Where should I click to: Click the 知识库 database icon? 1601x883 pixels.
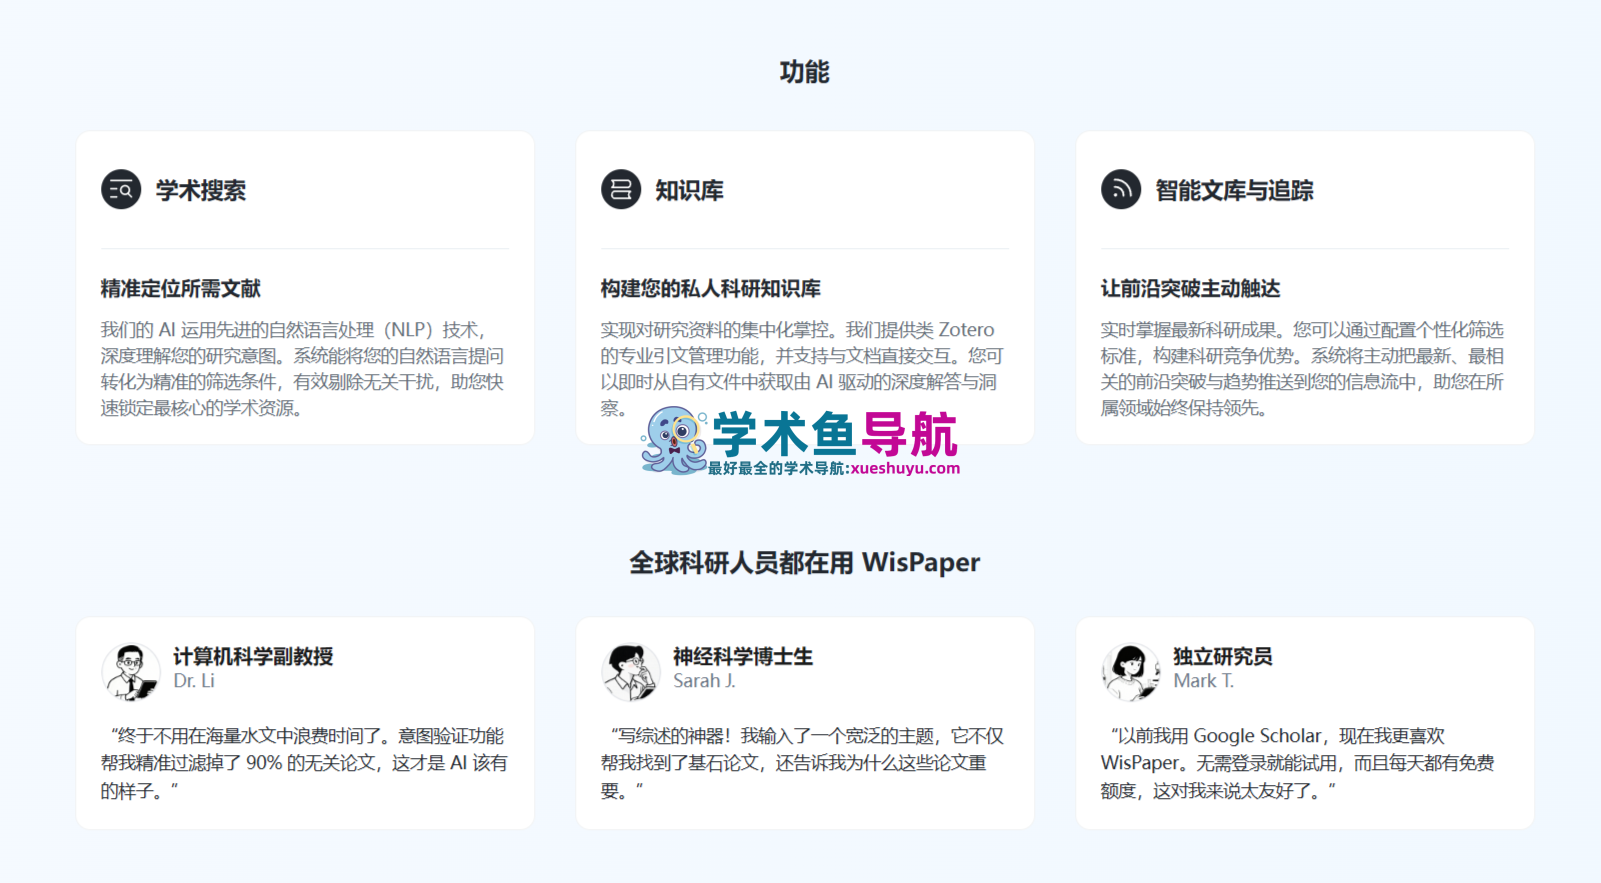[x=621, y=189]
